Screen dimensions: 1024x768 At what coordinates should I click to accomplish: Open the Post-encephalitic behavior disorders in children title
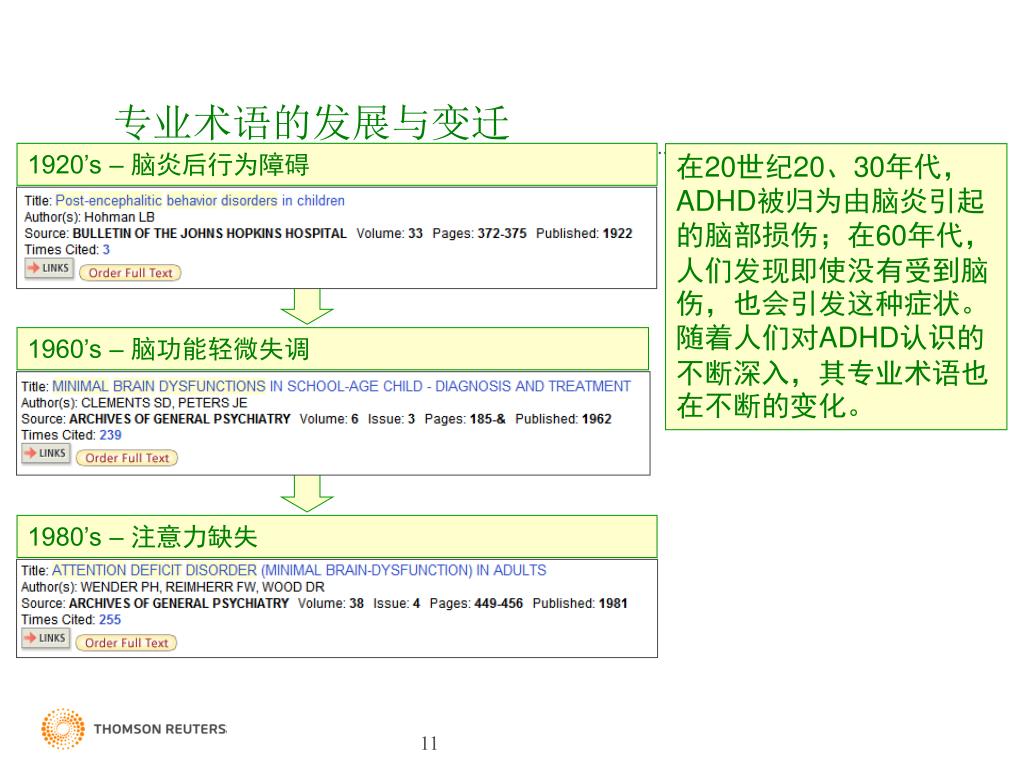(199, 201)
